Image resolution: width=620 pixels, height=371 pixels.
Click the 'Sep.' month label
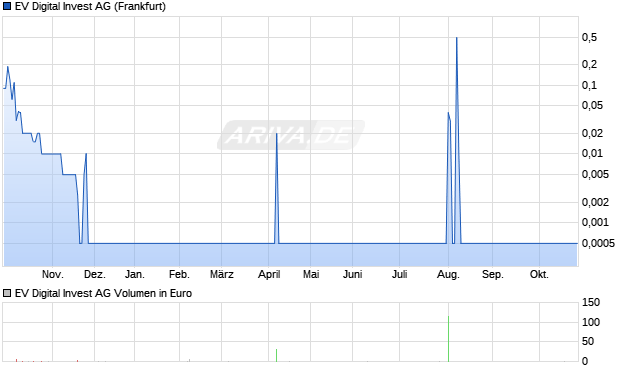pos(493,274)
